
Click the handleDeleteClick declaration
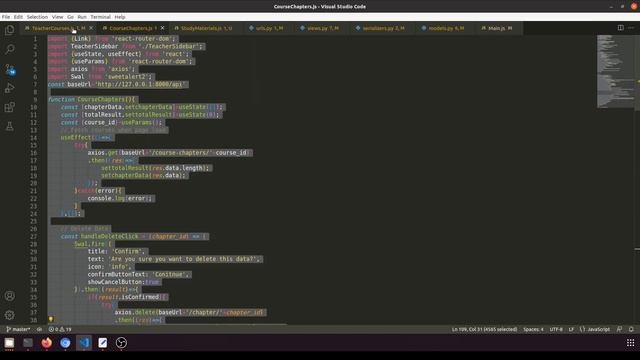[134, 236]
